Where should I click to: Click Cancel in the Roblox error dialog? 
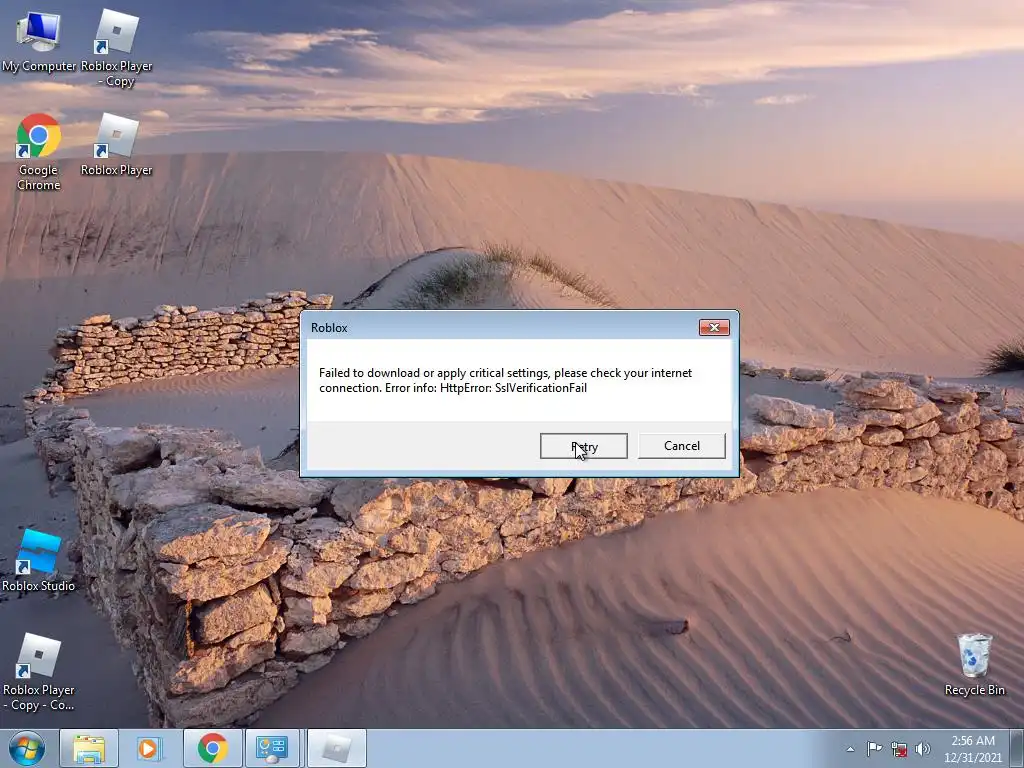pos(681,446)
